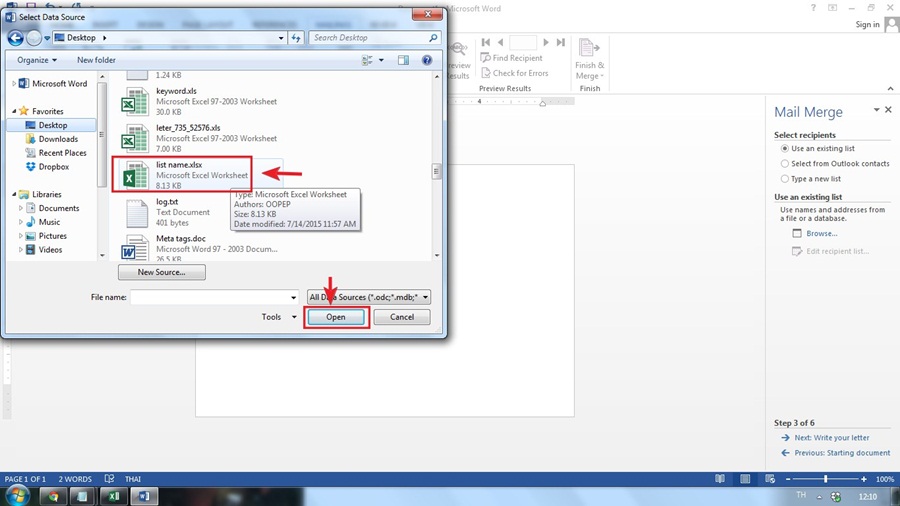900x506 pixels.
Task: Click 'Previous: Starting document' link
Action: [x=842, y=453]
